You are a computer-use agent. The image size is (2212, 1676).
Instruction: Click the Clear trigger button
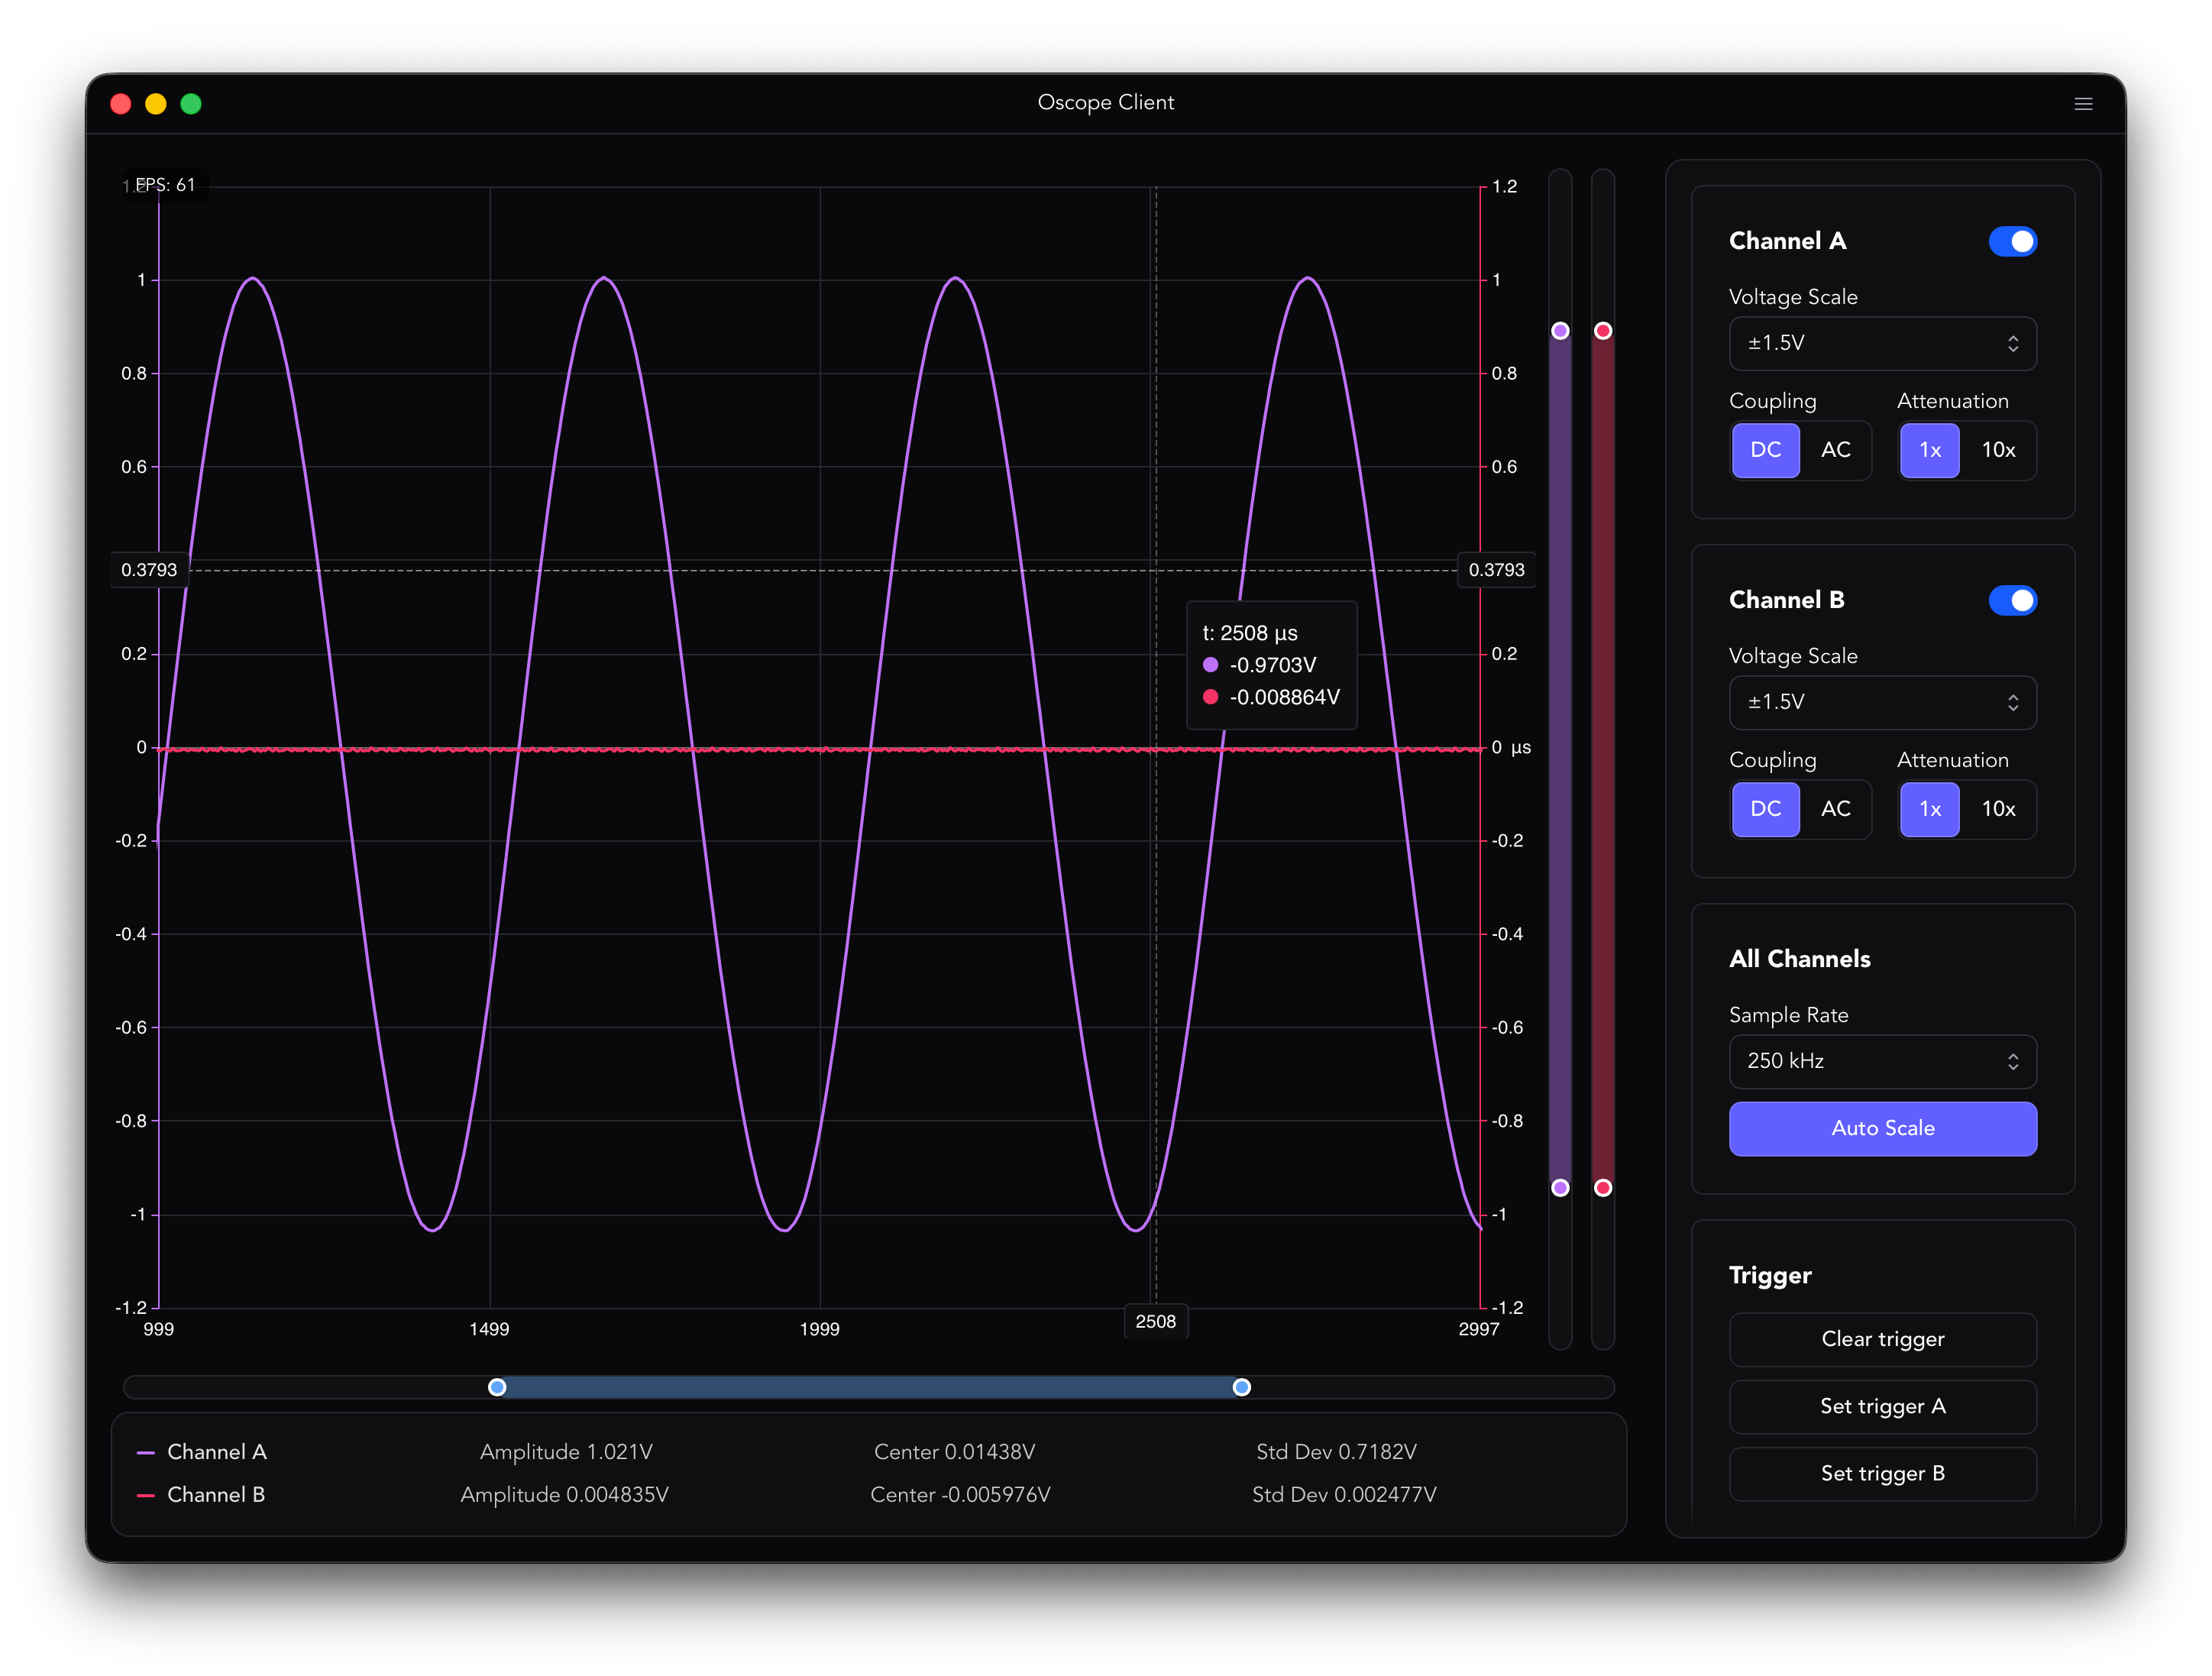point(1882,1339)
